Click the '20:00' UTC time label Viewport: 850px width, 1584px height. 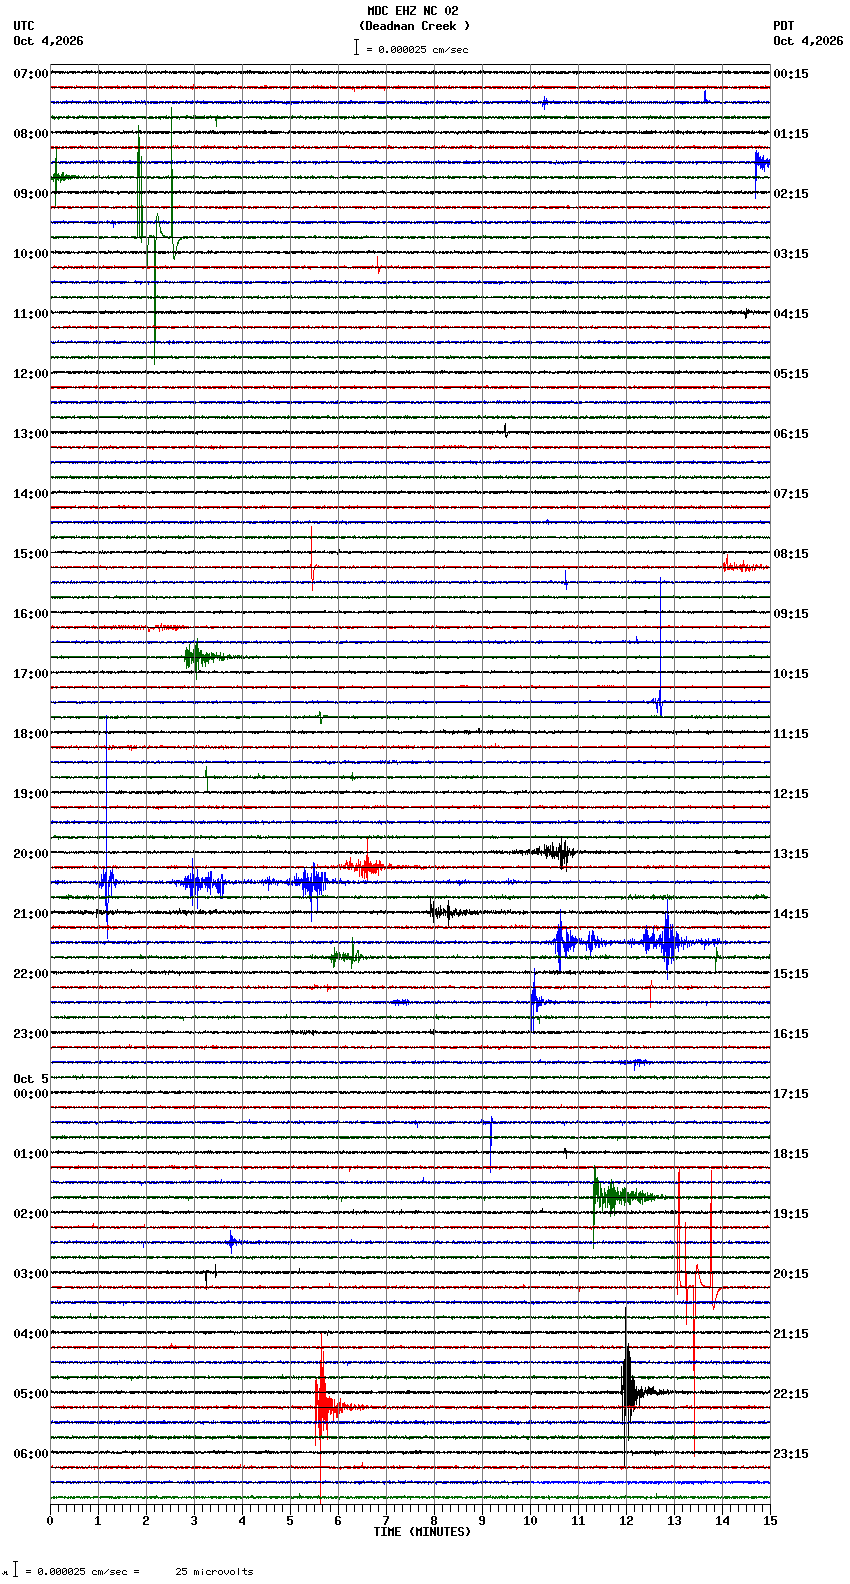pyautogui.click(x=31, y=854)
